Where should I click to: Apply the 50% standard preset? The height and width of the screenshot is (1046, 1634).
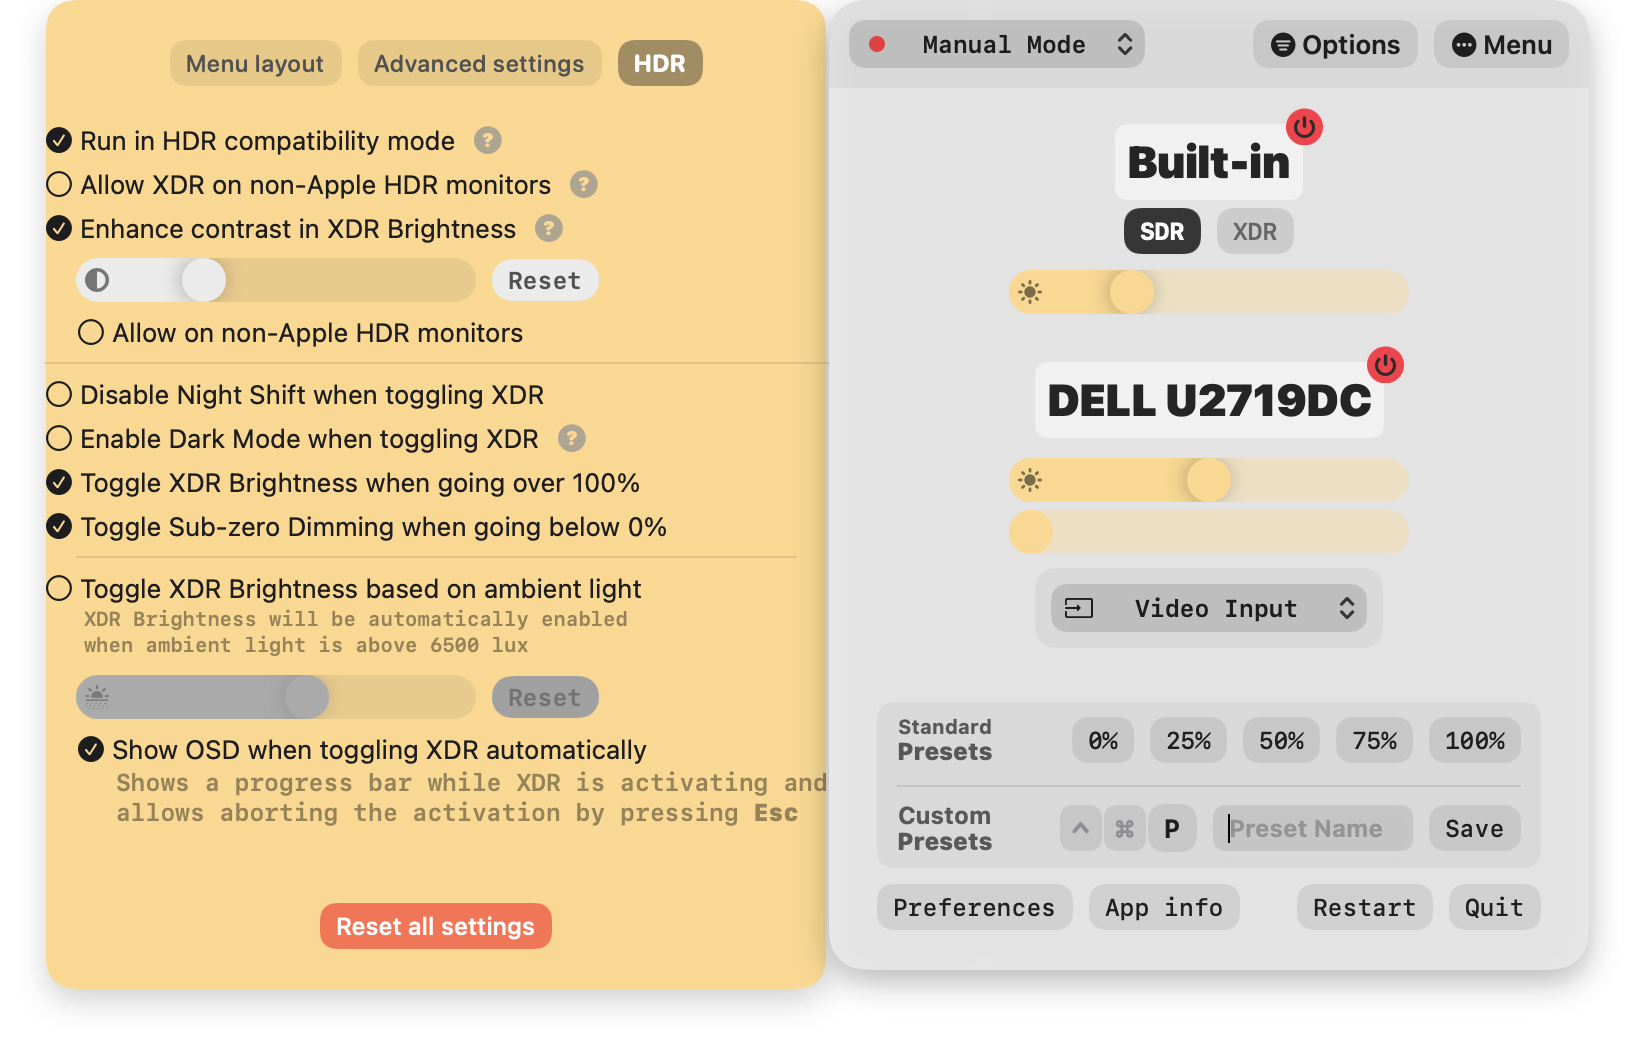(x=1281, y=741)
